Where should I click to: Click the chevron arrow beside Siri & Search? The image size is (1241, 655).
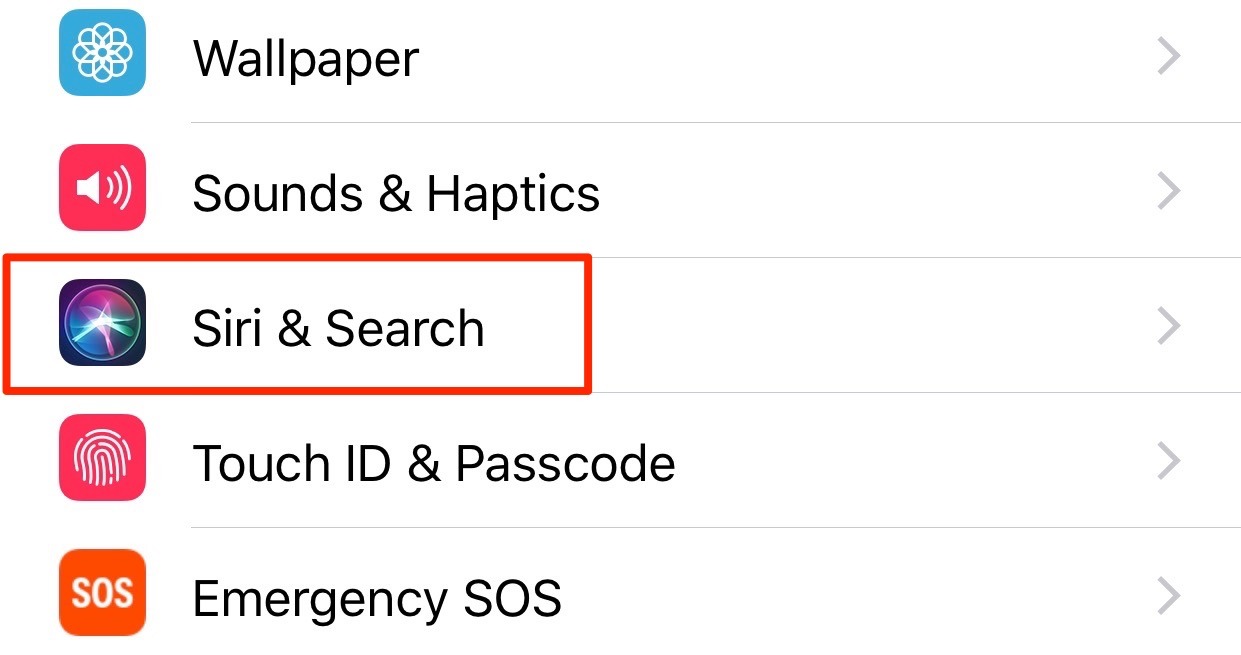tap(1168, 326)
